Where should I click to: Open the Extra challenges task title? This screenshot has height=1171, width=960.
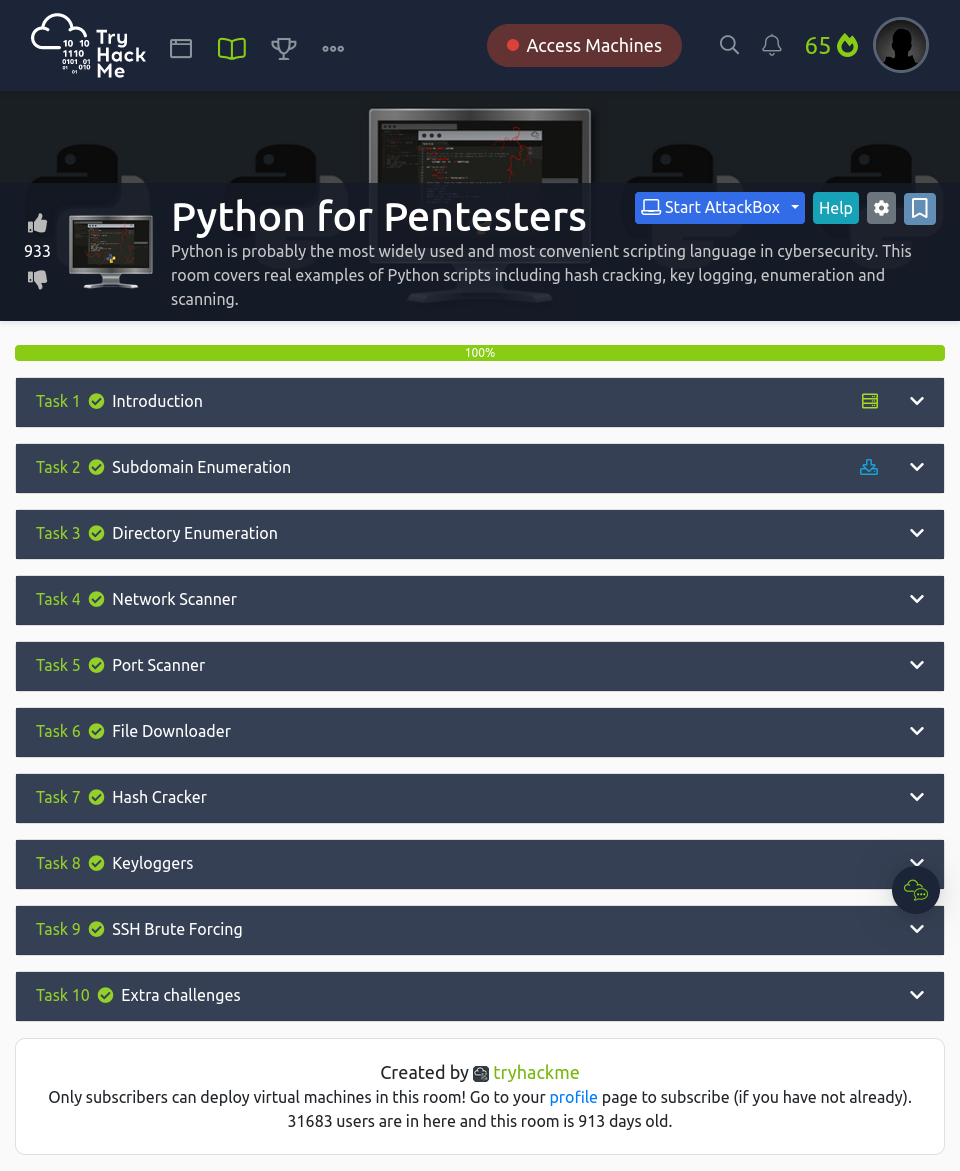pos(181,995)
